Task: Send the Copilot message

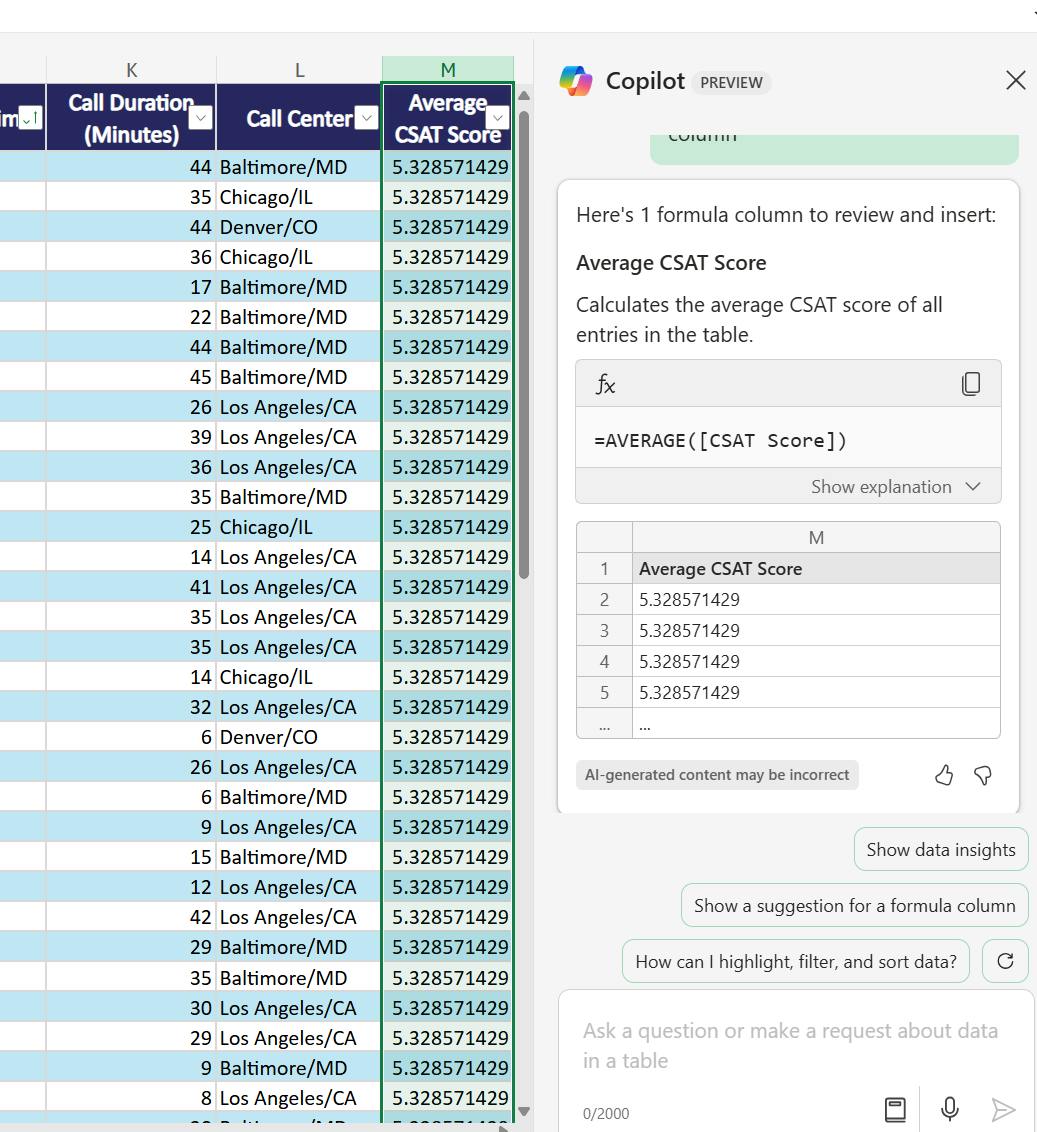Action: coord(1003,1110)
